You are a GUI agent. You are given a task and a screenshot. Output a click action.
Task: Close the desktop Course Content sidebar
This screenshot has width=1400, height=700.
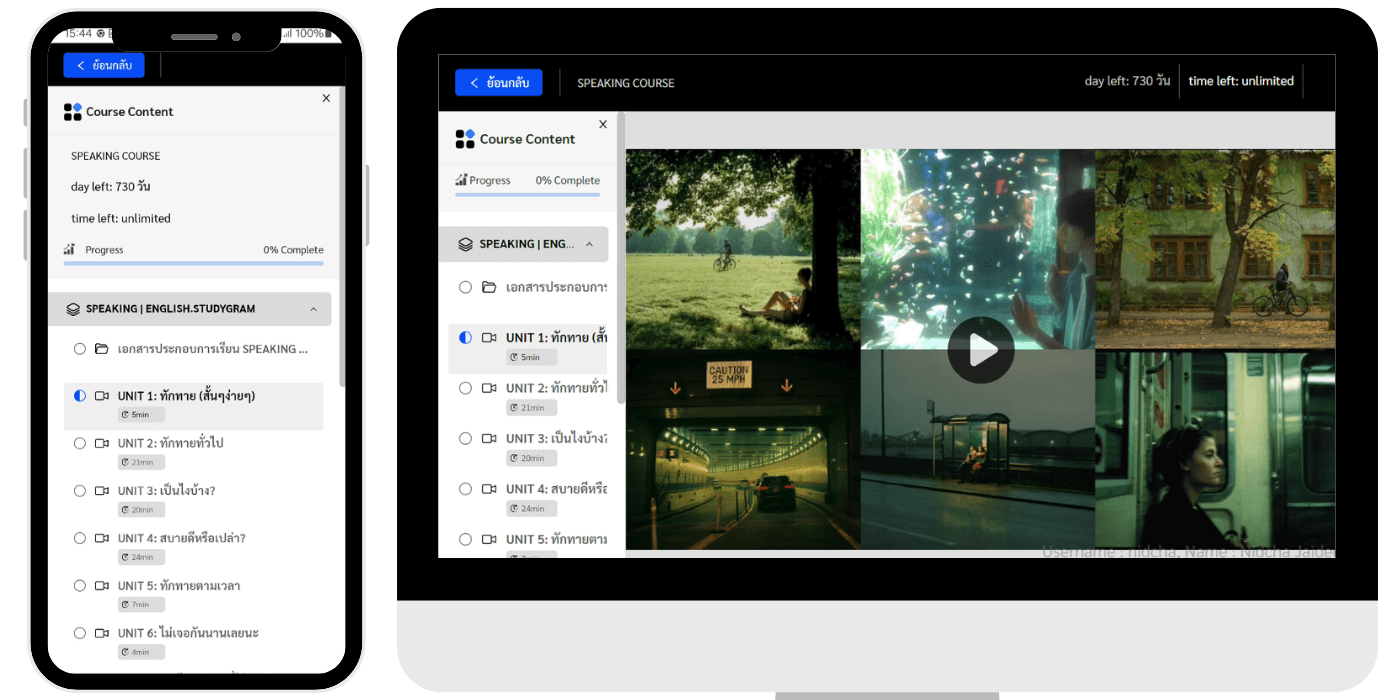click(x=602, y=124)
